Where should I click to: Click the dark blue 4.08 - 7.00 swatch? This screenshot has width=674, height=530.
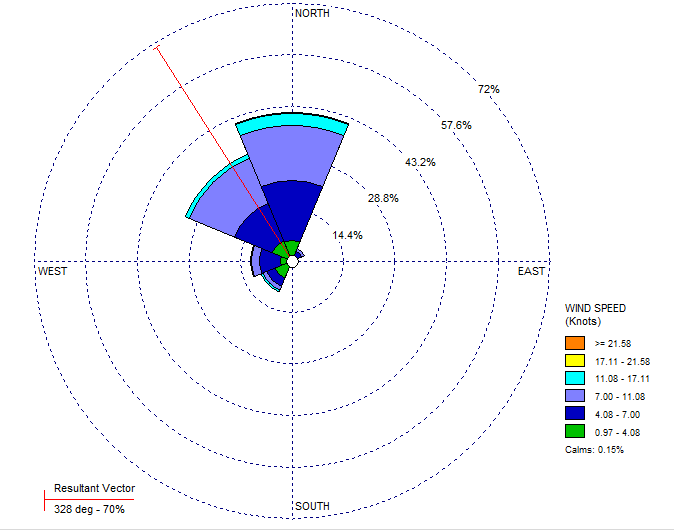pyautogui.click(x=574, y=414)
